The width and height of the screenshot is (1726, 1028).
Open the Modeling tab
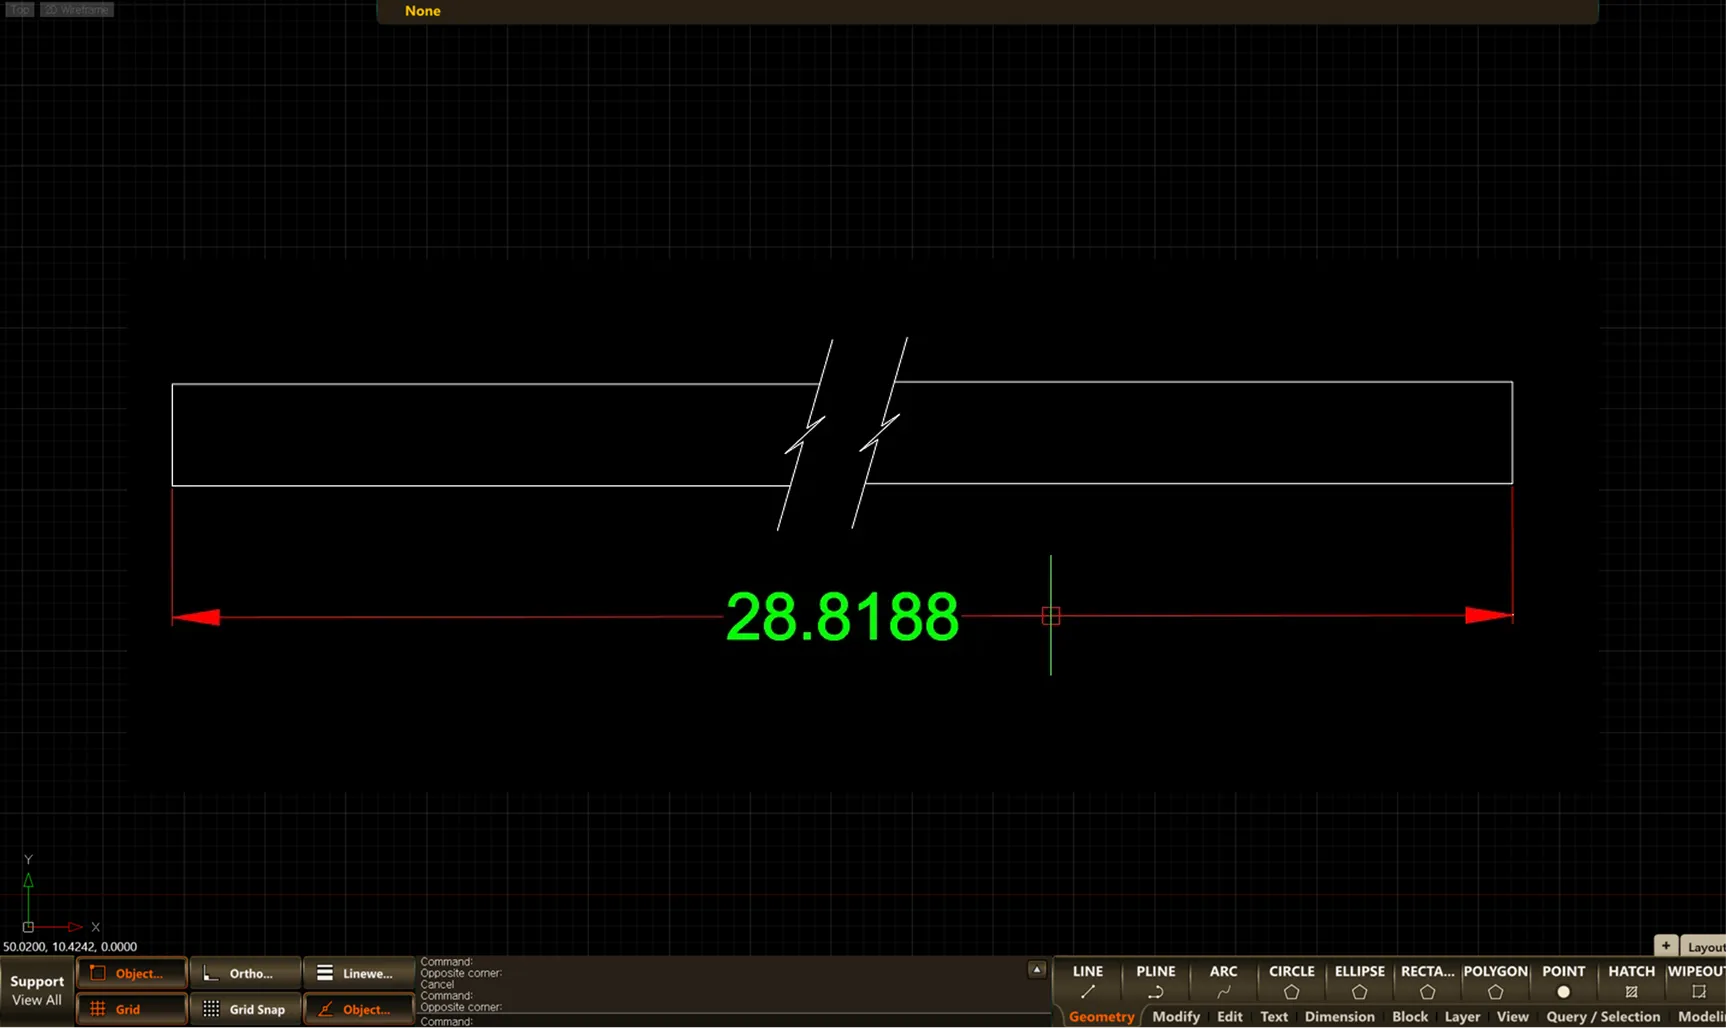[x=1700, y=1016]
